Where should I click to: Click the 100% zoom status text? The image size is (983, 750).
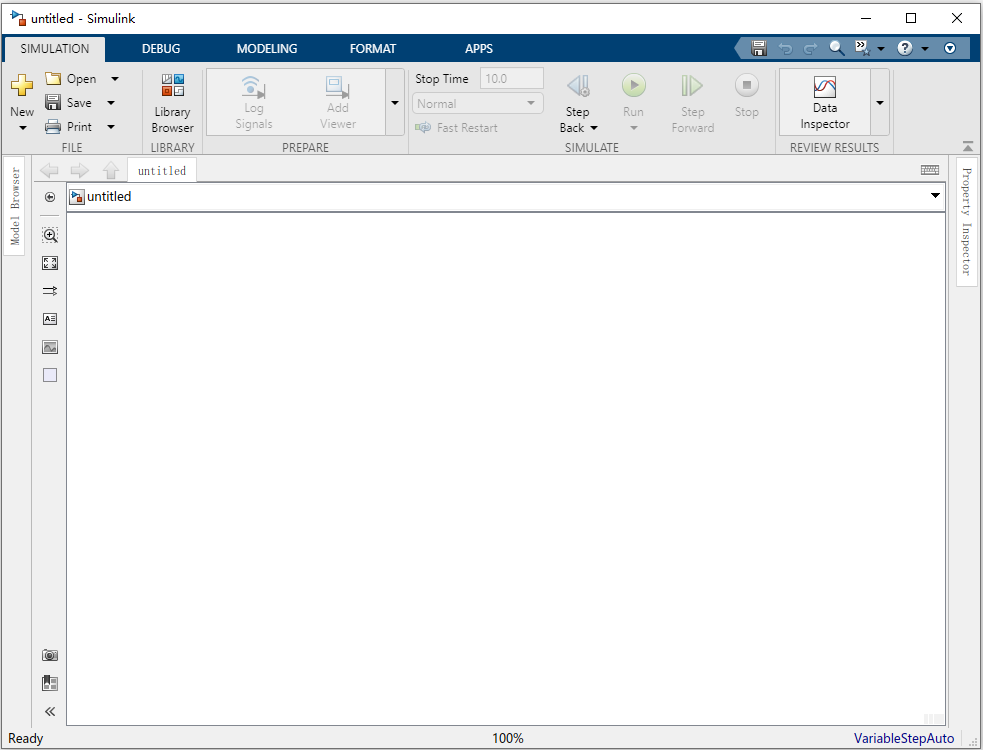click(507, 738)
